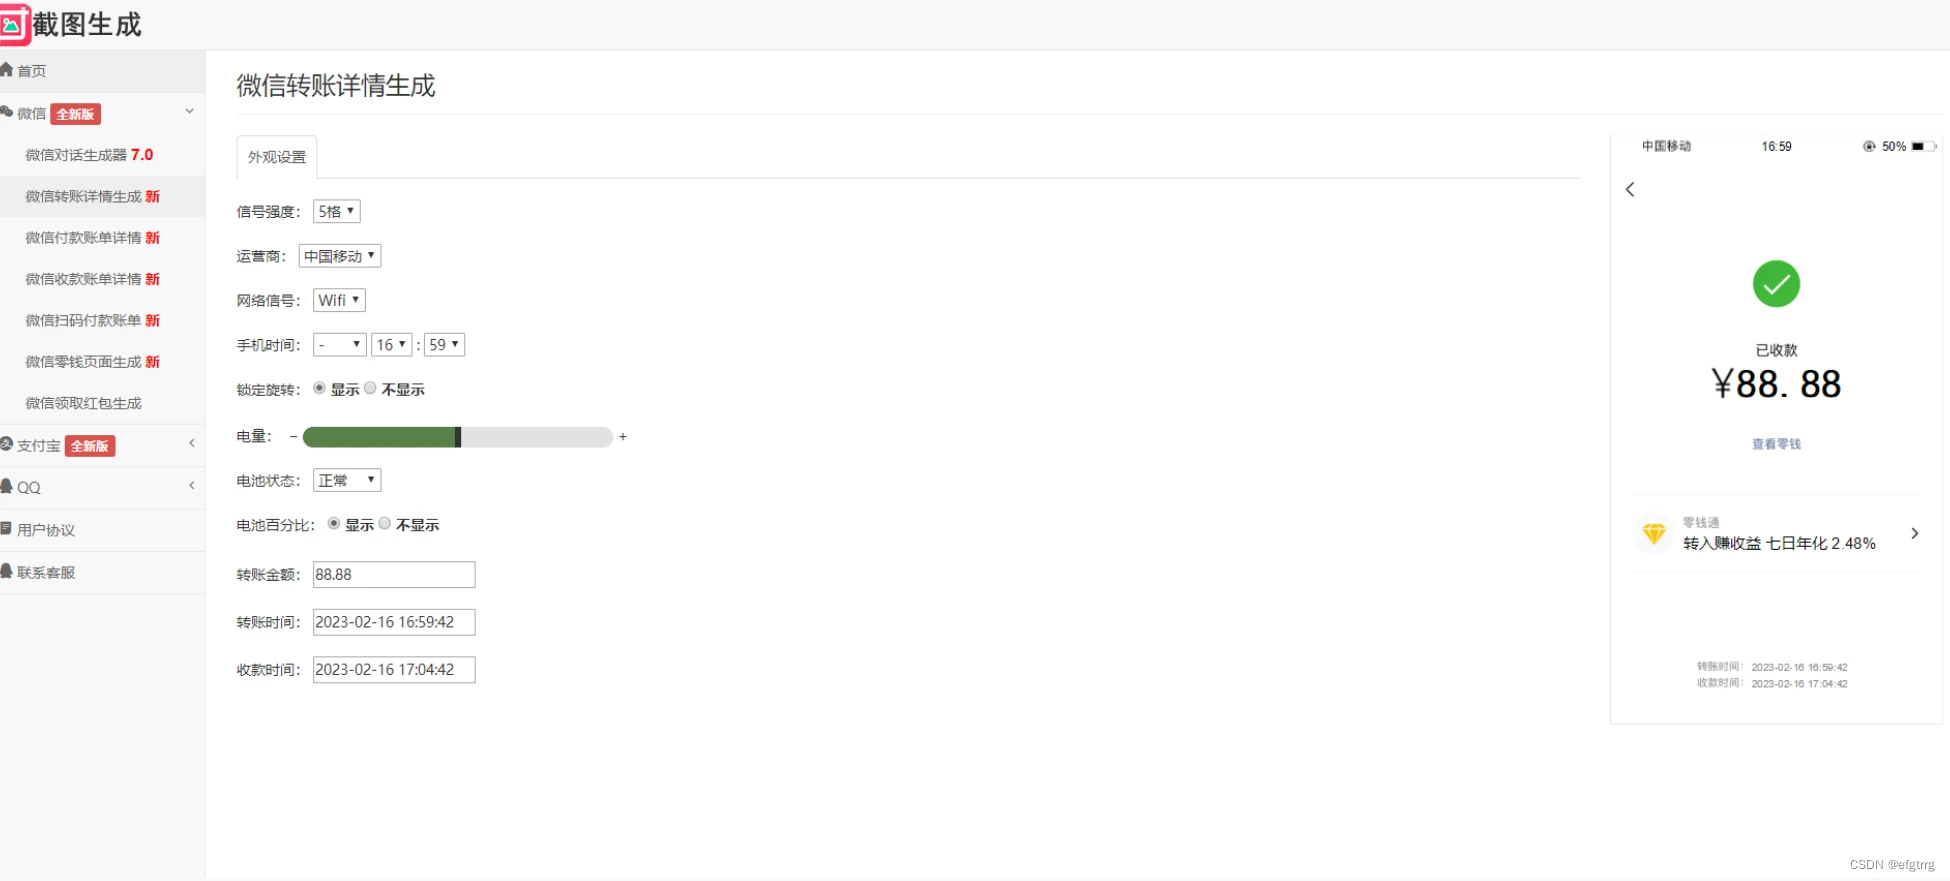Open the 运营商 carrier dropdown
This screenshot has width=1950, height=881.
[339, 256]
